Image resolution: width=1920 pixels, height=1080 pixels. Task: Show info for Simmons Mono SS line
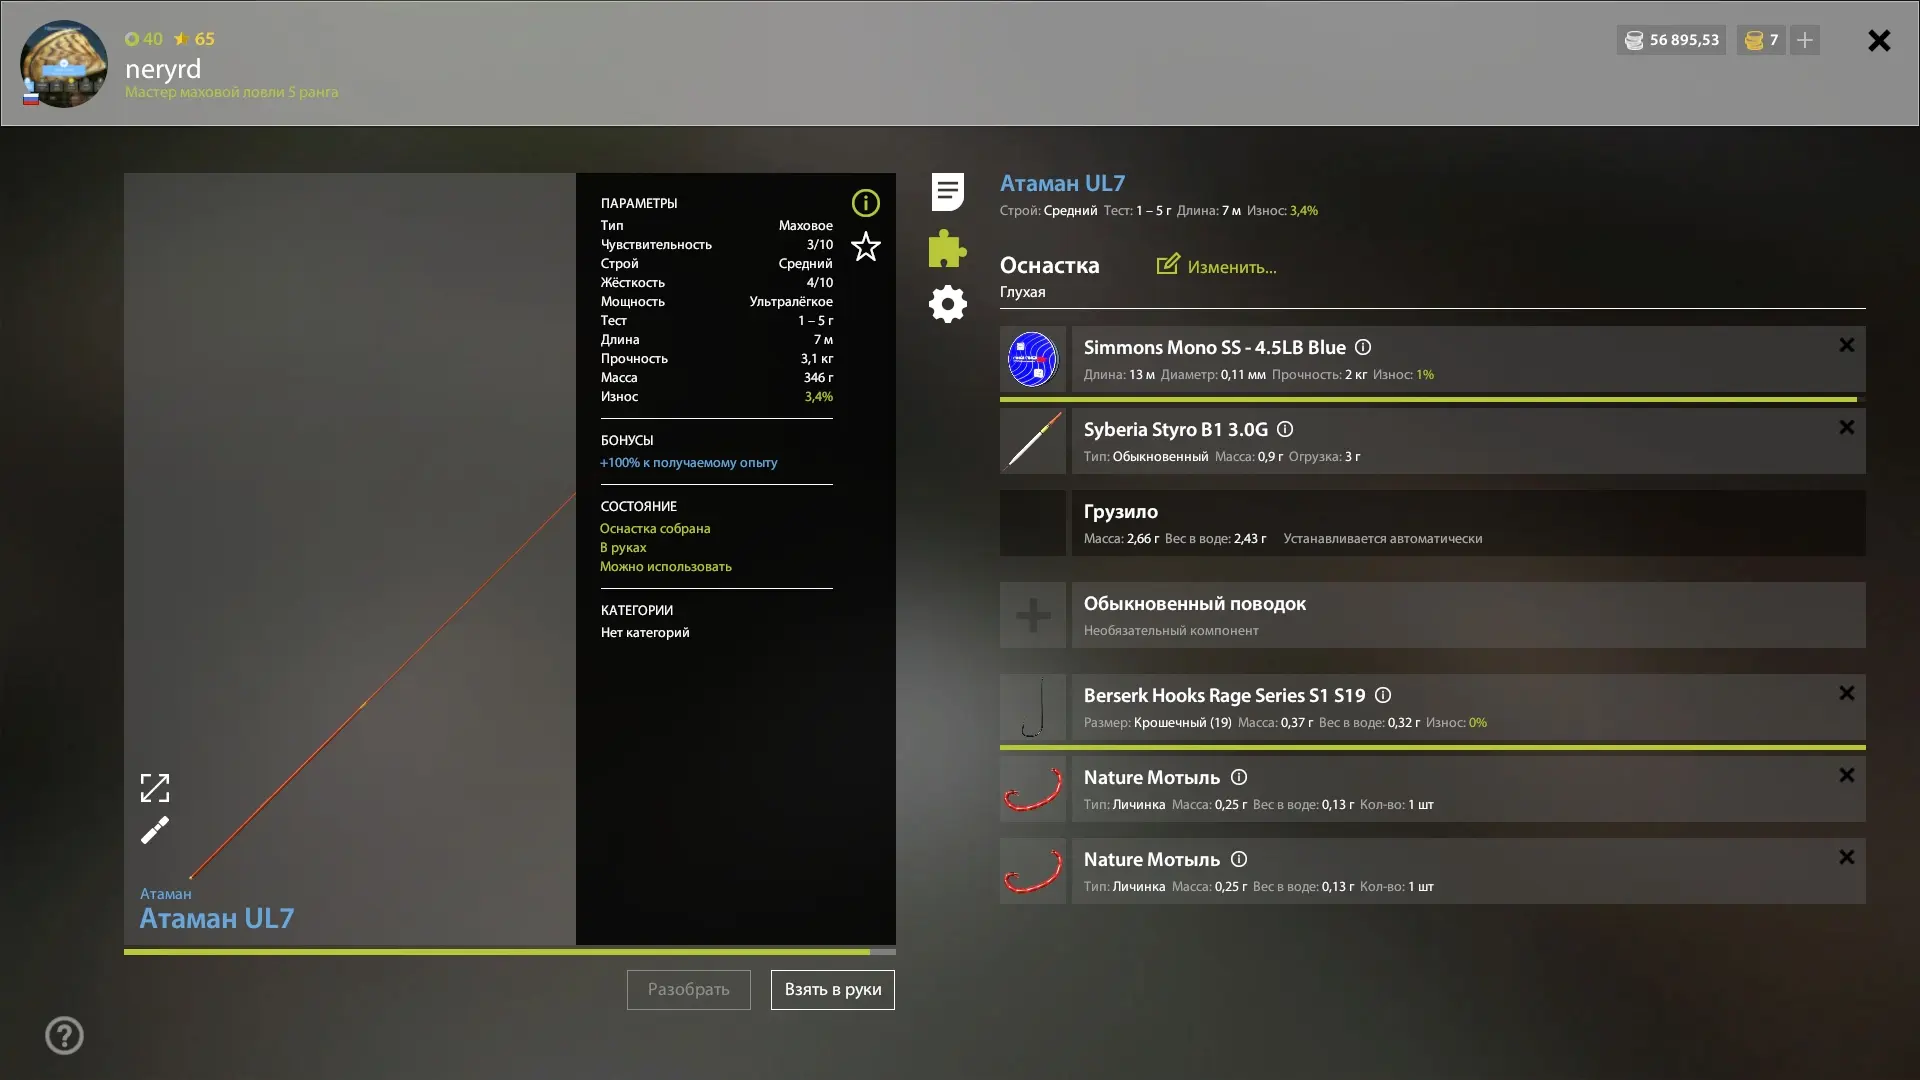pyautogui.click(x=1363, y=347)
